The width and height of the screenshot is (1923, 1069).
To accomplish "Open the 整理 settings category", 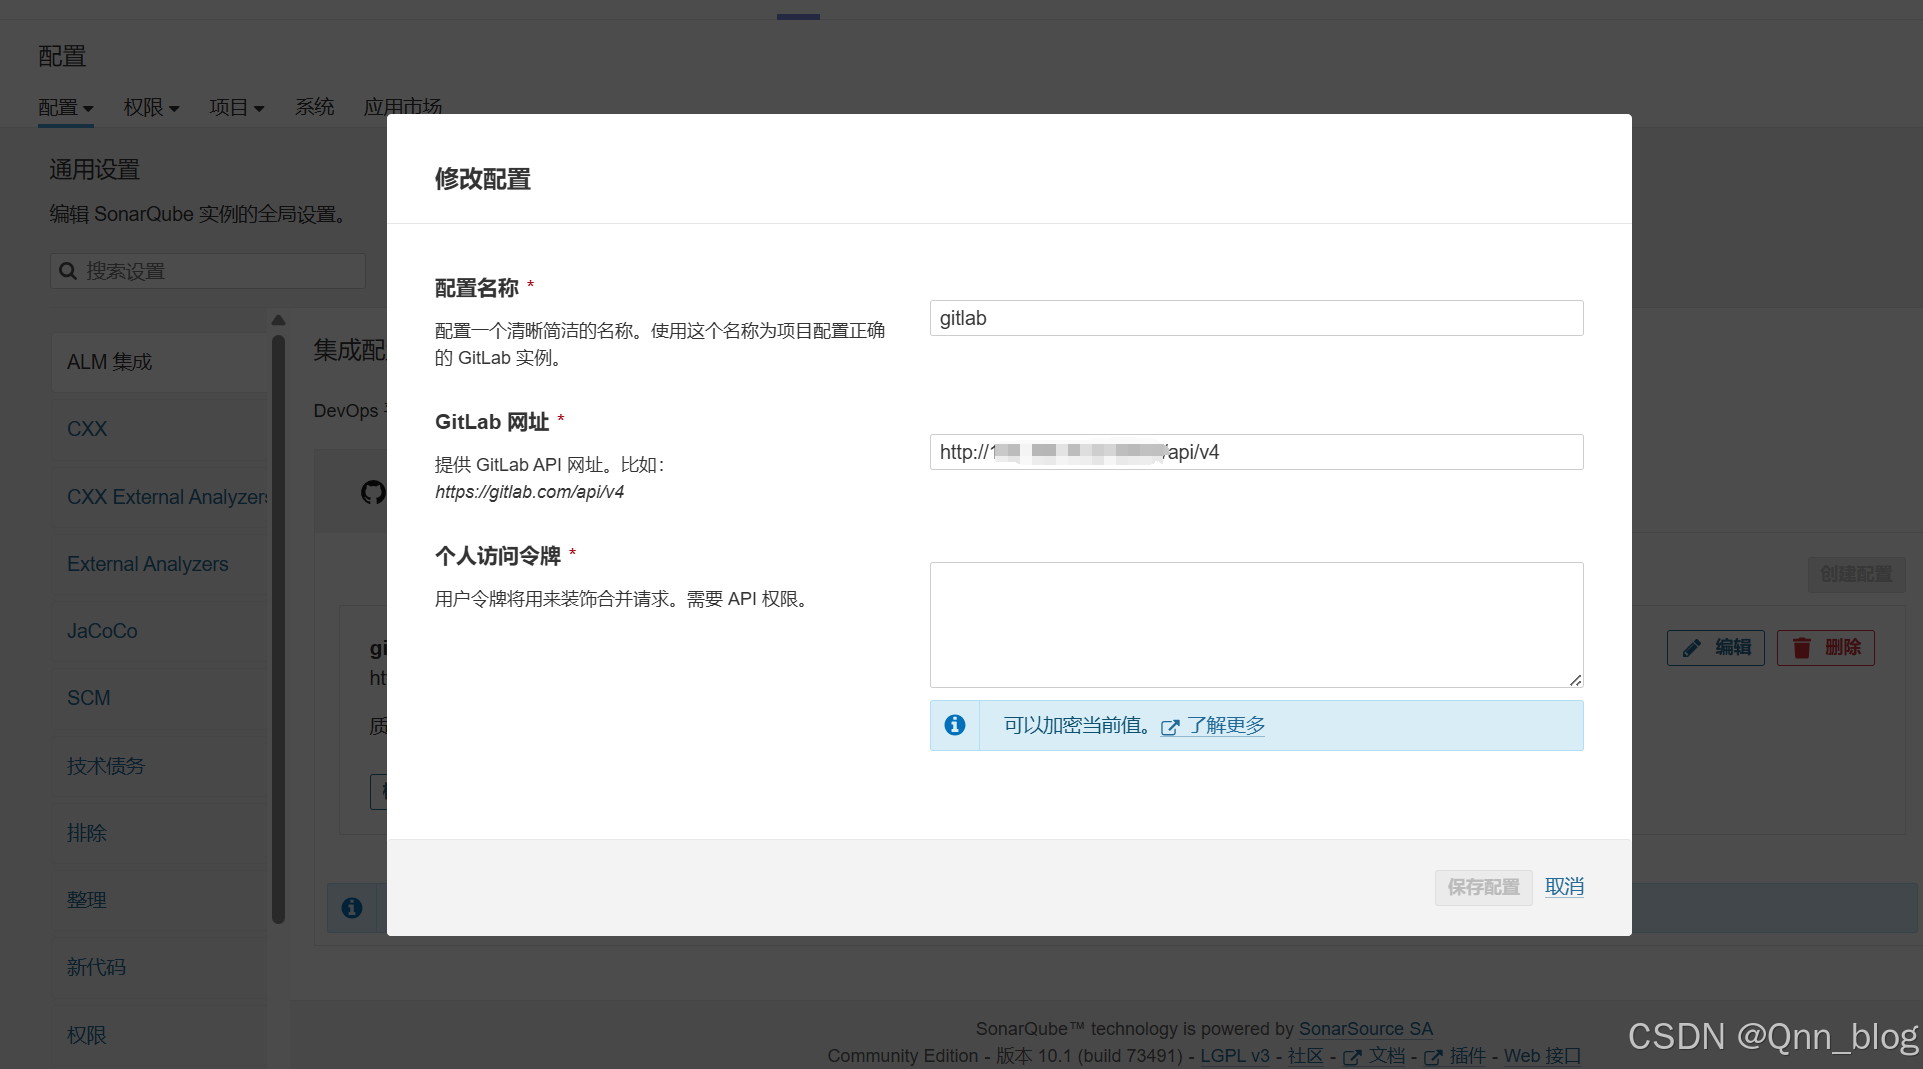I will [160, 900].
